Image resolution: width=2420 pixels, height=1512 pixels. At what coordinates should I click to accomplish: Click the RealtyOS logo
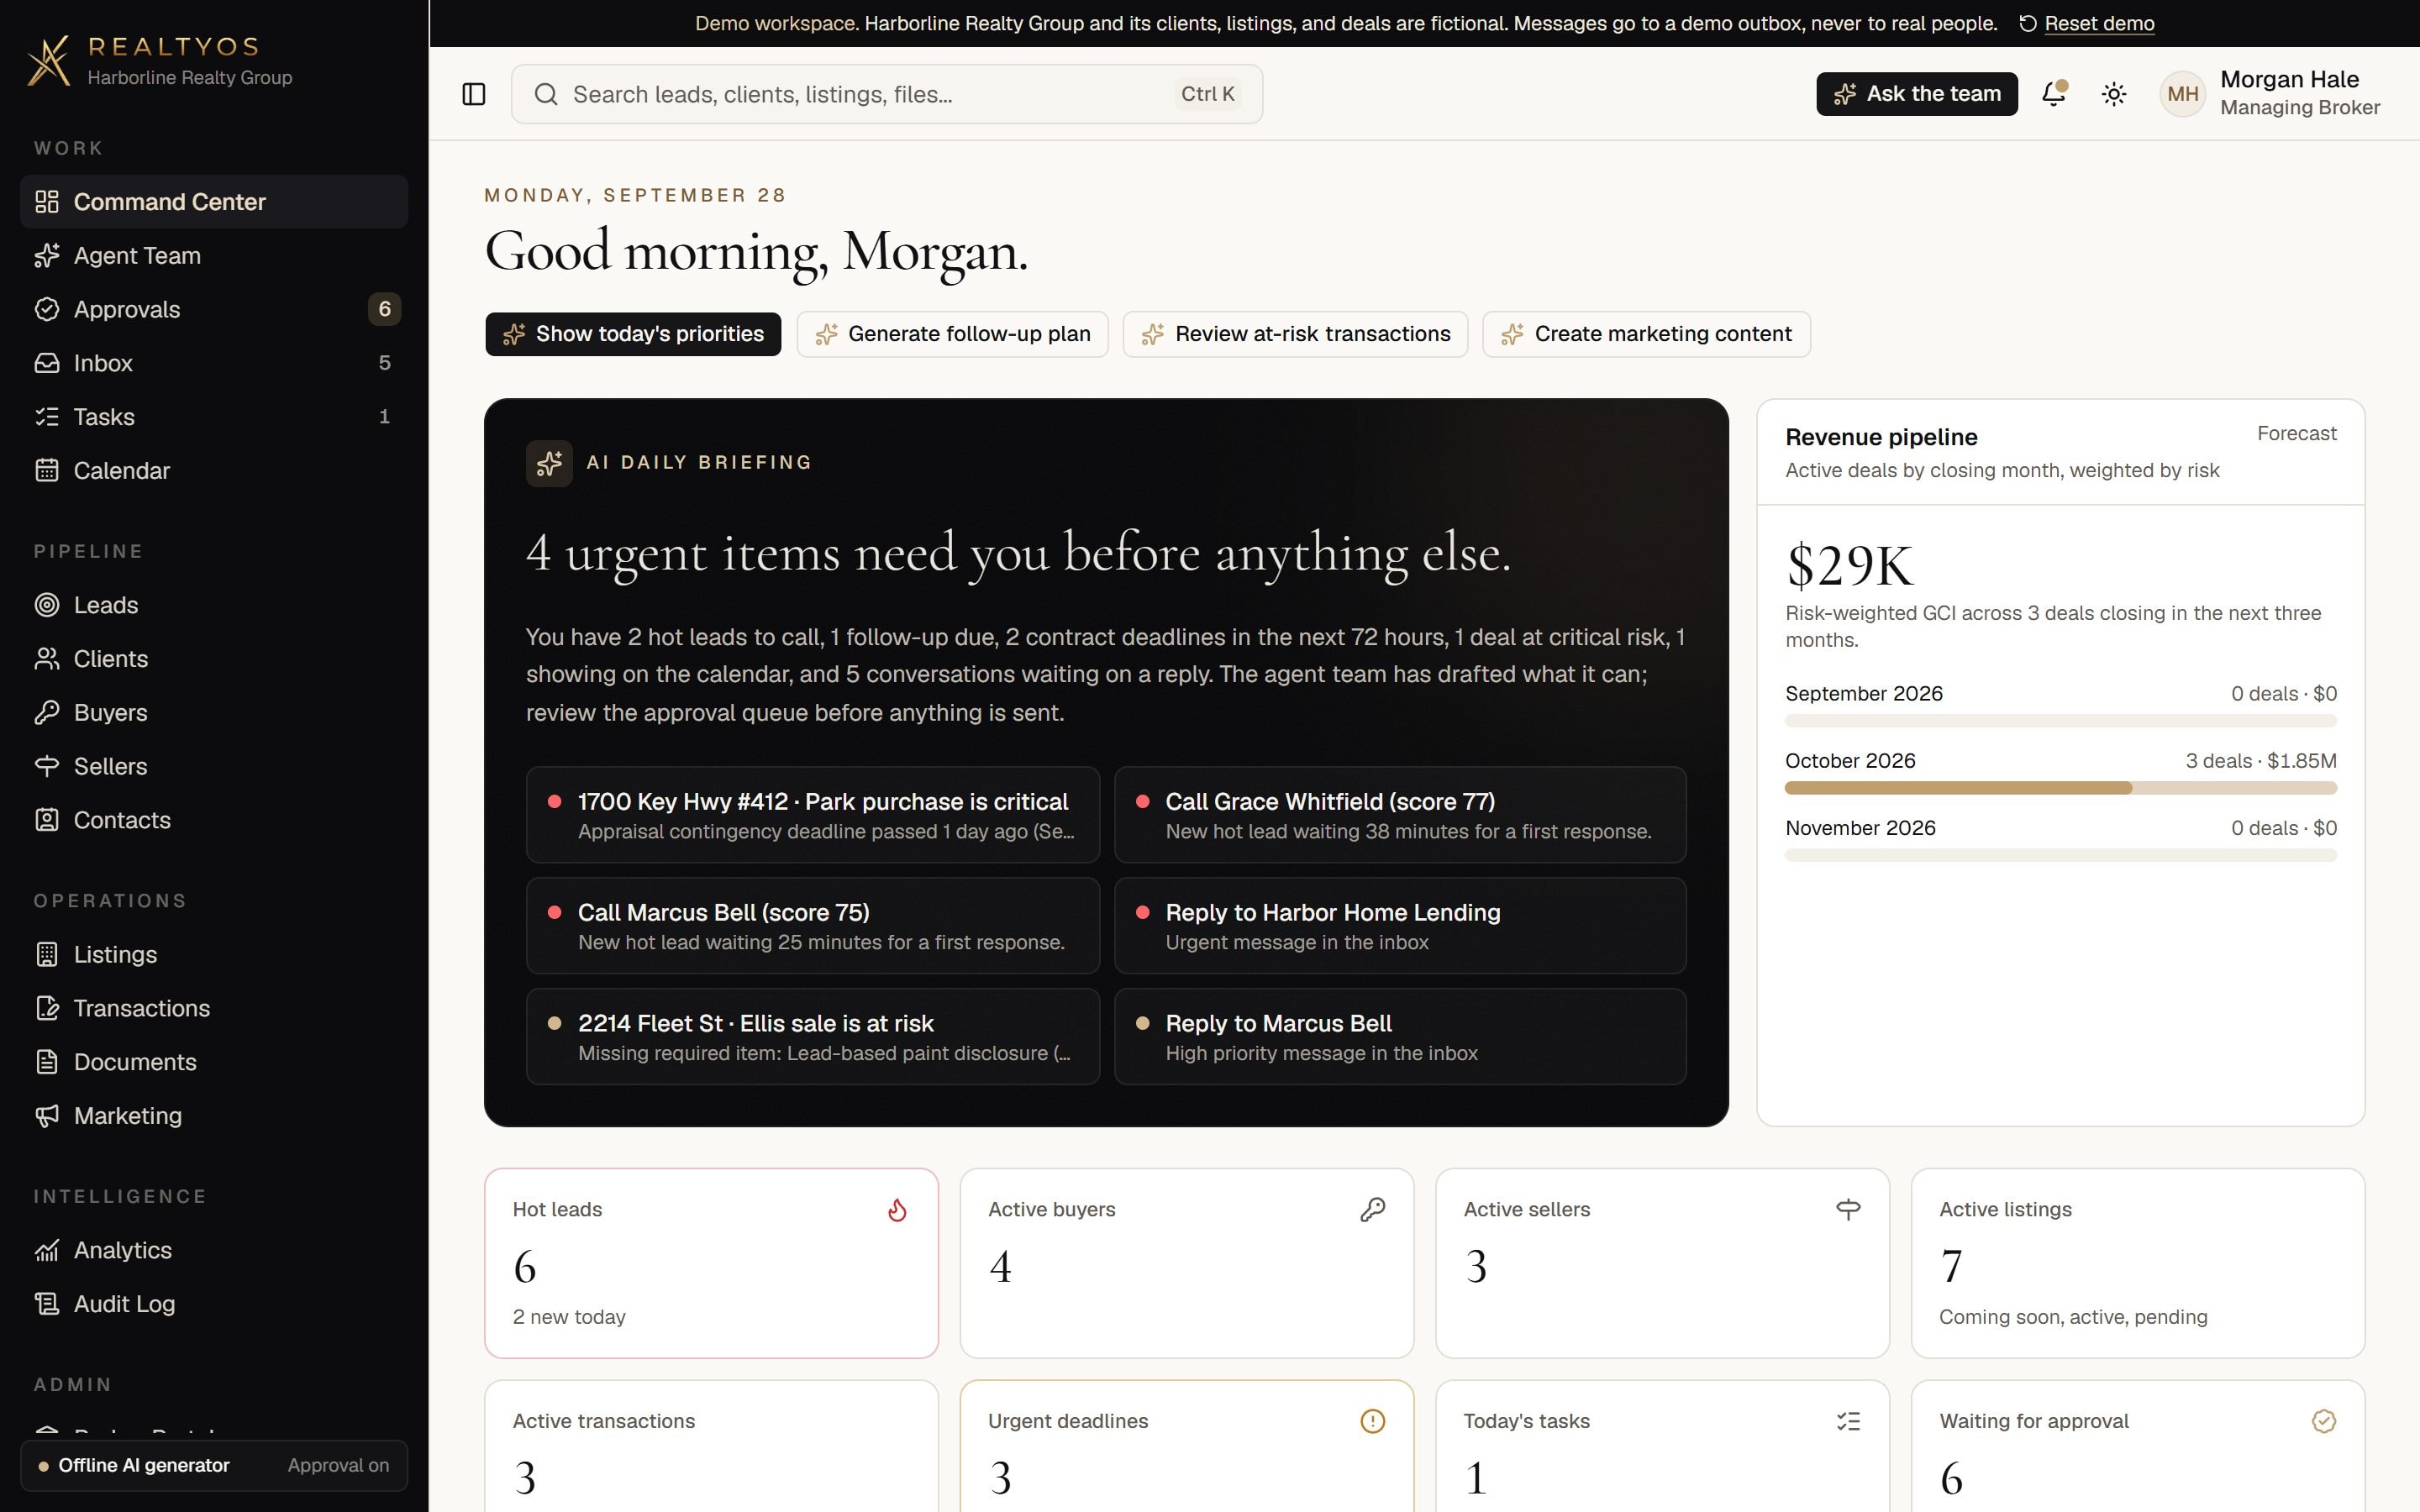(48, 61)
